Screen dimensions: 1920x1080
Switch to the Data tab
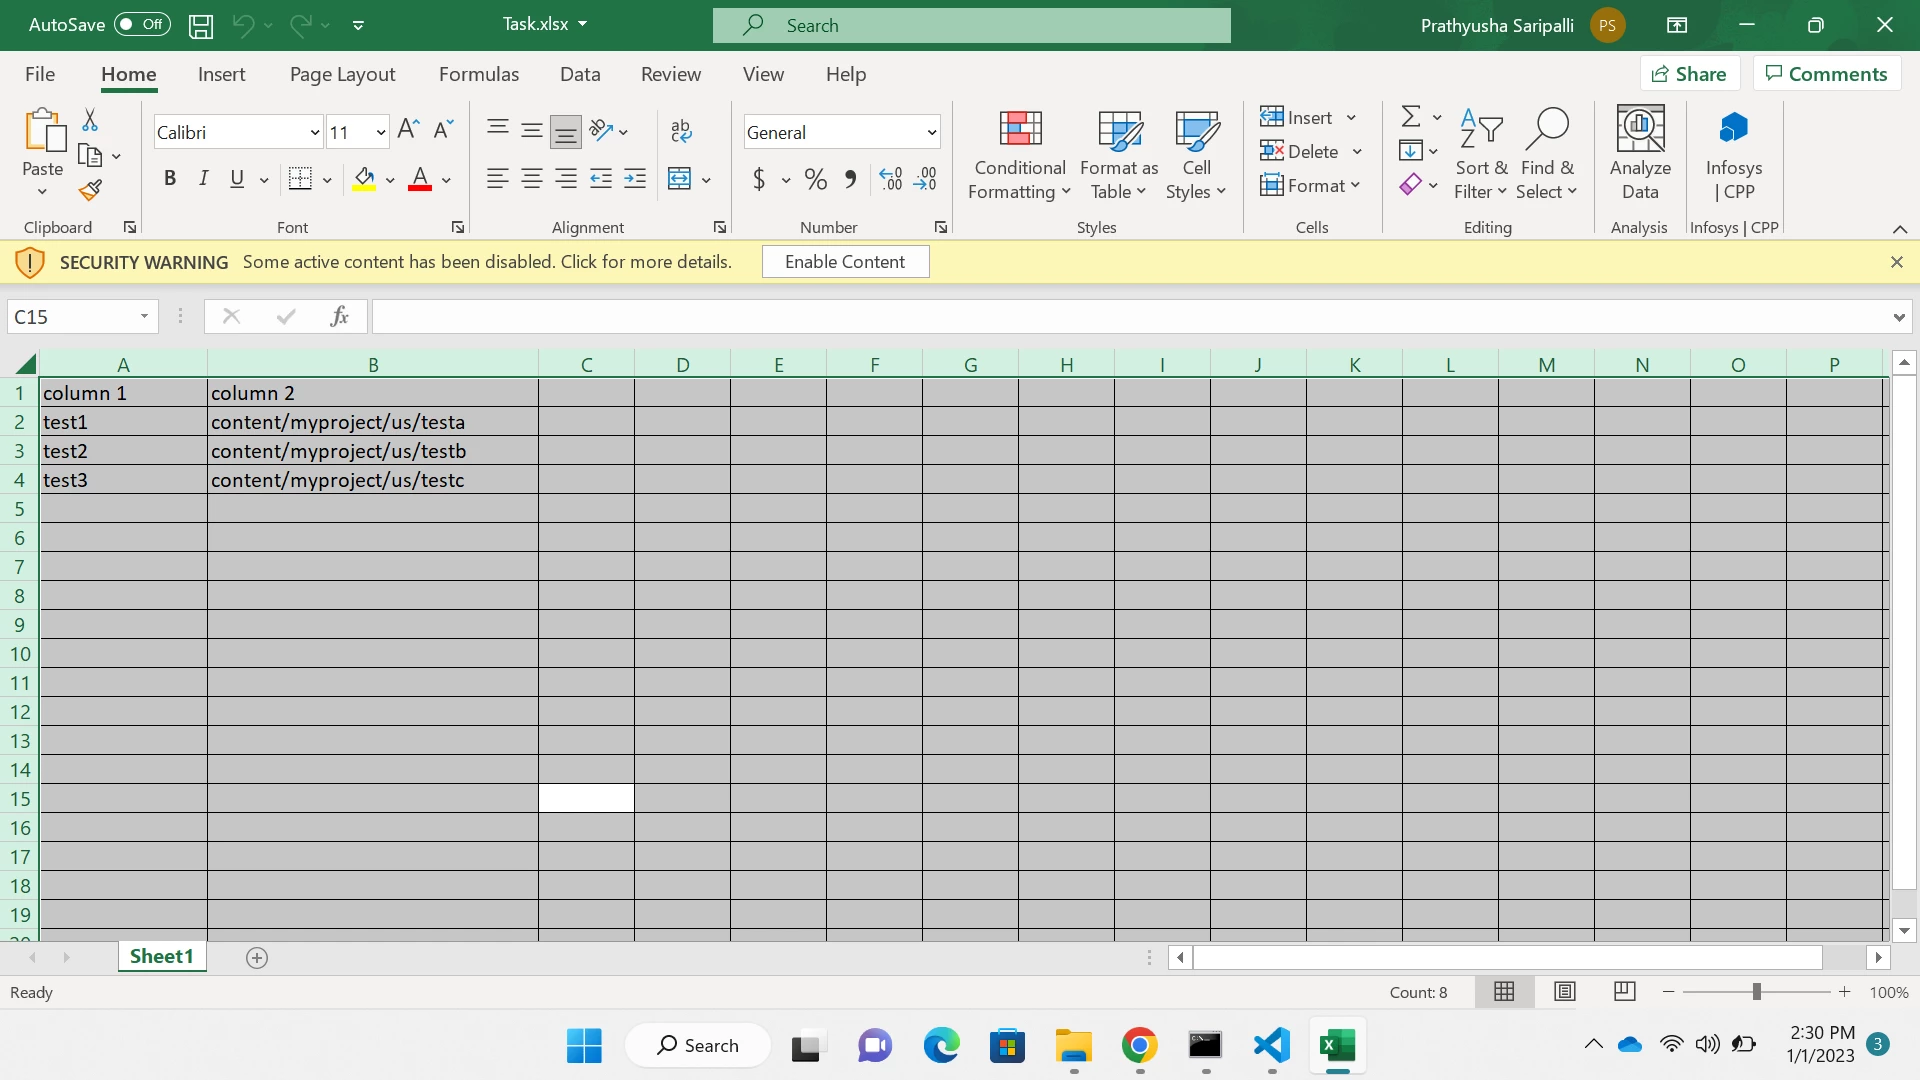pyautogui.click(x=580, y=74)
